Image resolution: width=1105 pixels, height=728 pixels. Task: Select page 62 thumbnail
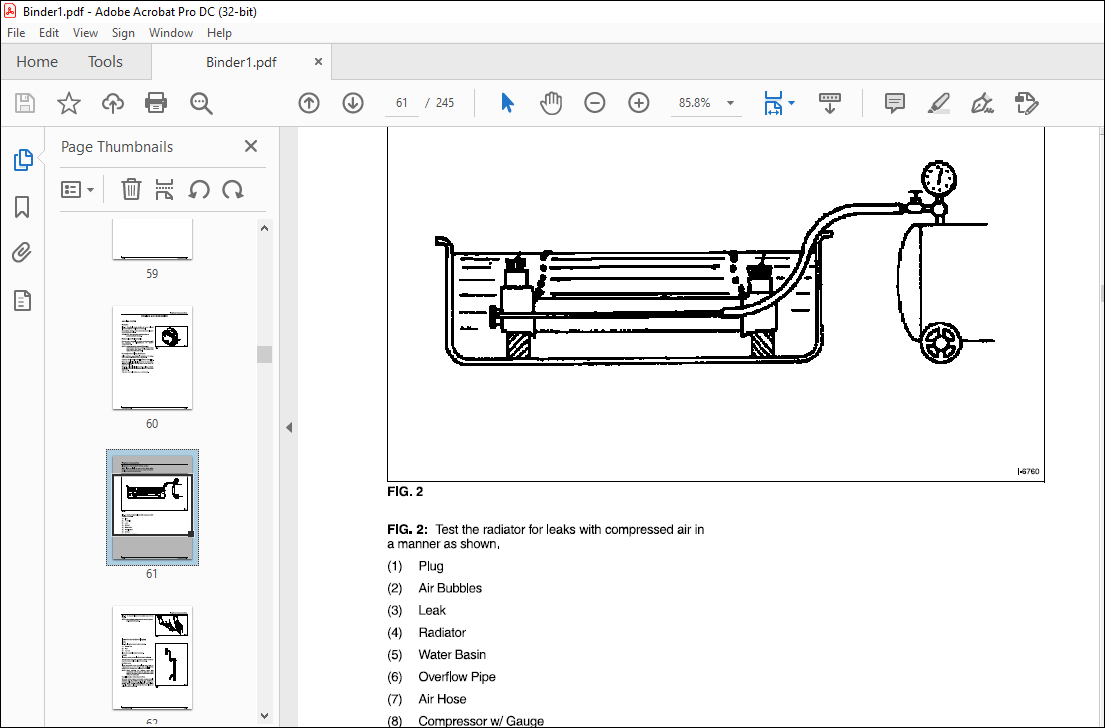click(x=152, y=657)
